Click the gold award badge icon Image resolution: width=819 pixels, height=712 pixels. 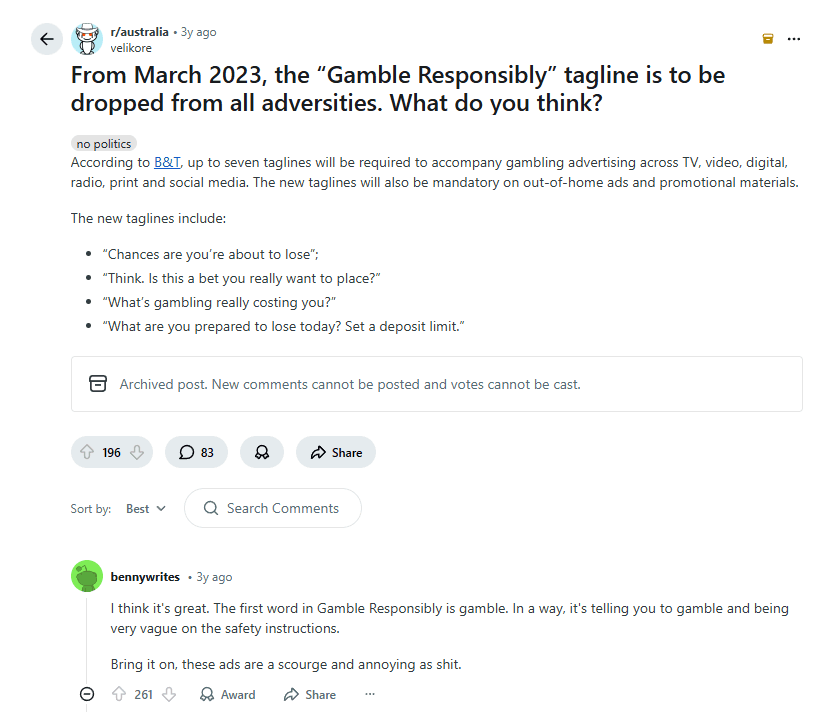click(767, 39)
